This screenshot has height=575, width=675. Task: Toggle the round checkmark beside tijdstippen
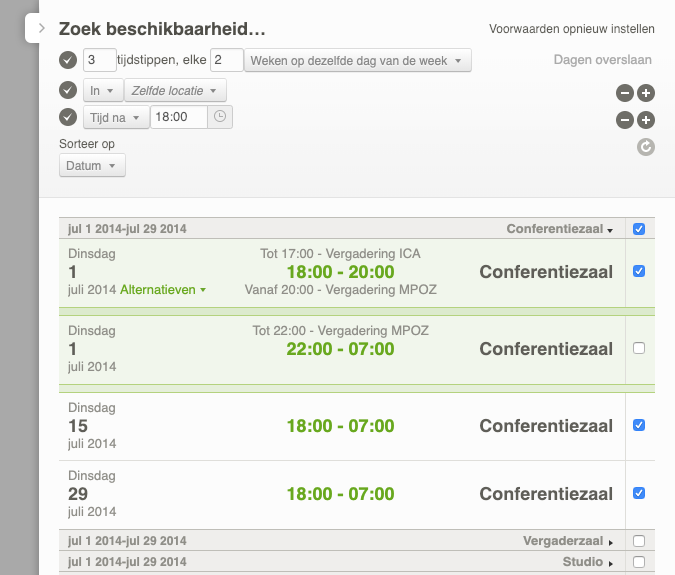pos(68,60)
